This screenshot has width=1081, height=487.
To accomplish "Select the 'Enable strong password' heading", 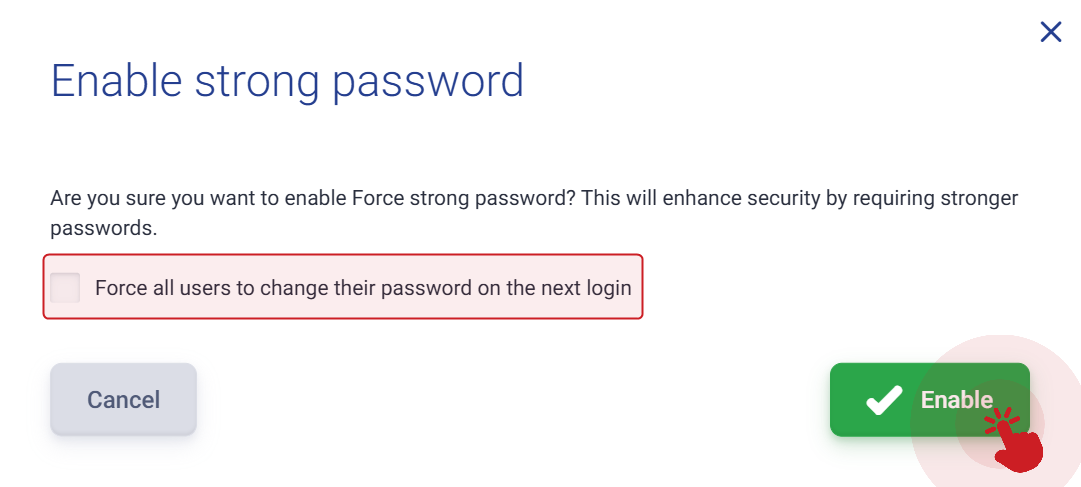I will (x=287, y=83).
